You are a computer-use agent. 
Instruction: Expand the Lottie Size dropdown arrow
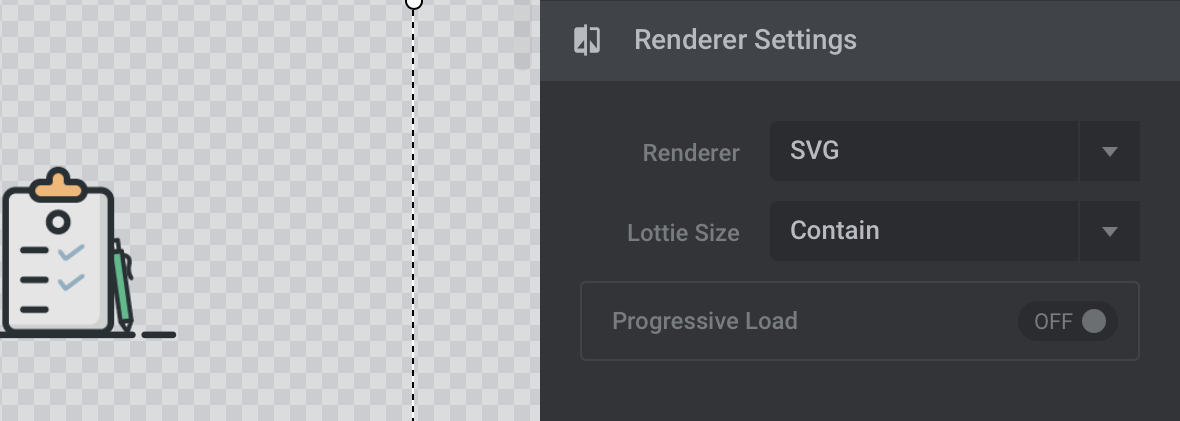(x=1109, y=231)
